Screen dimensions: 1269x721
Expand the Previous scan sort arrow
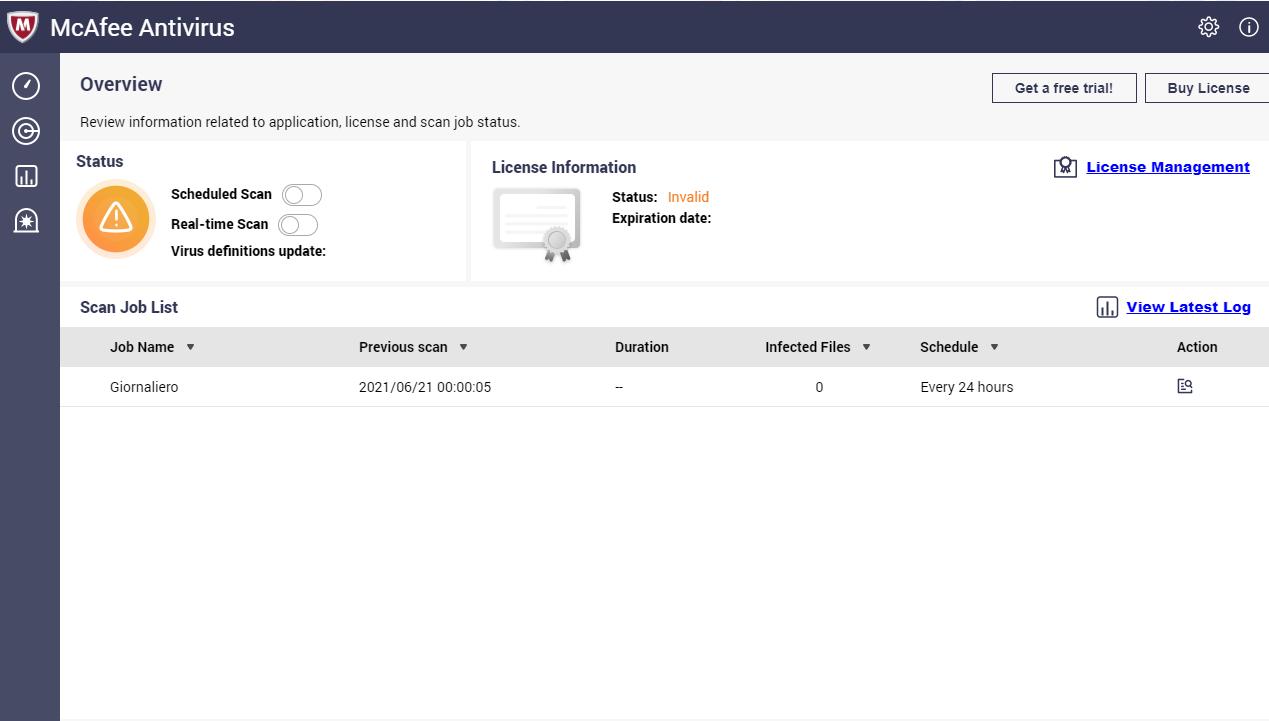tap(463, 348)
